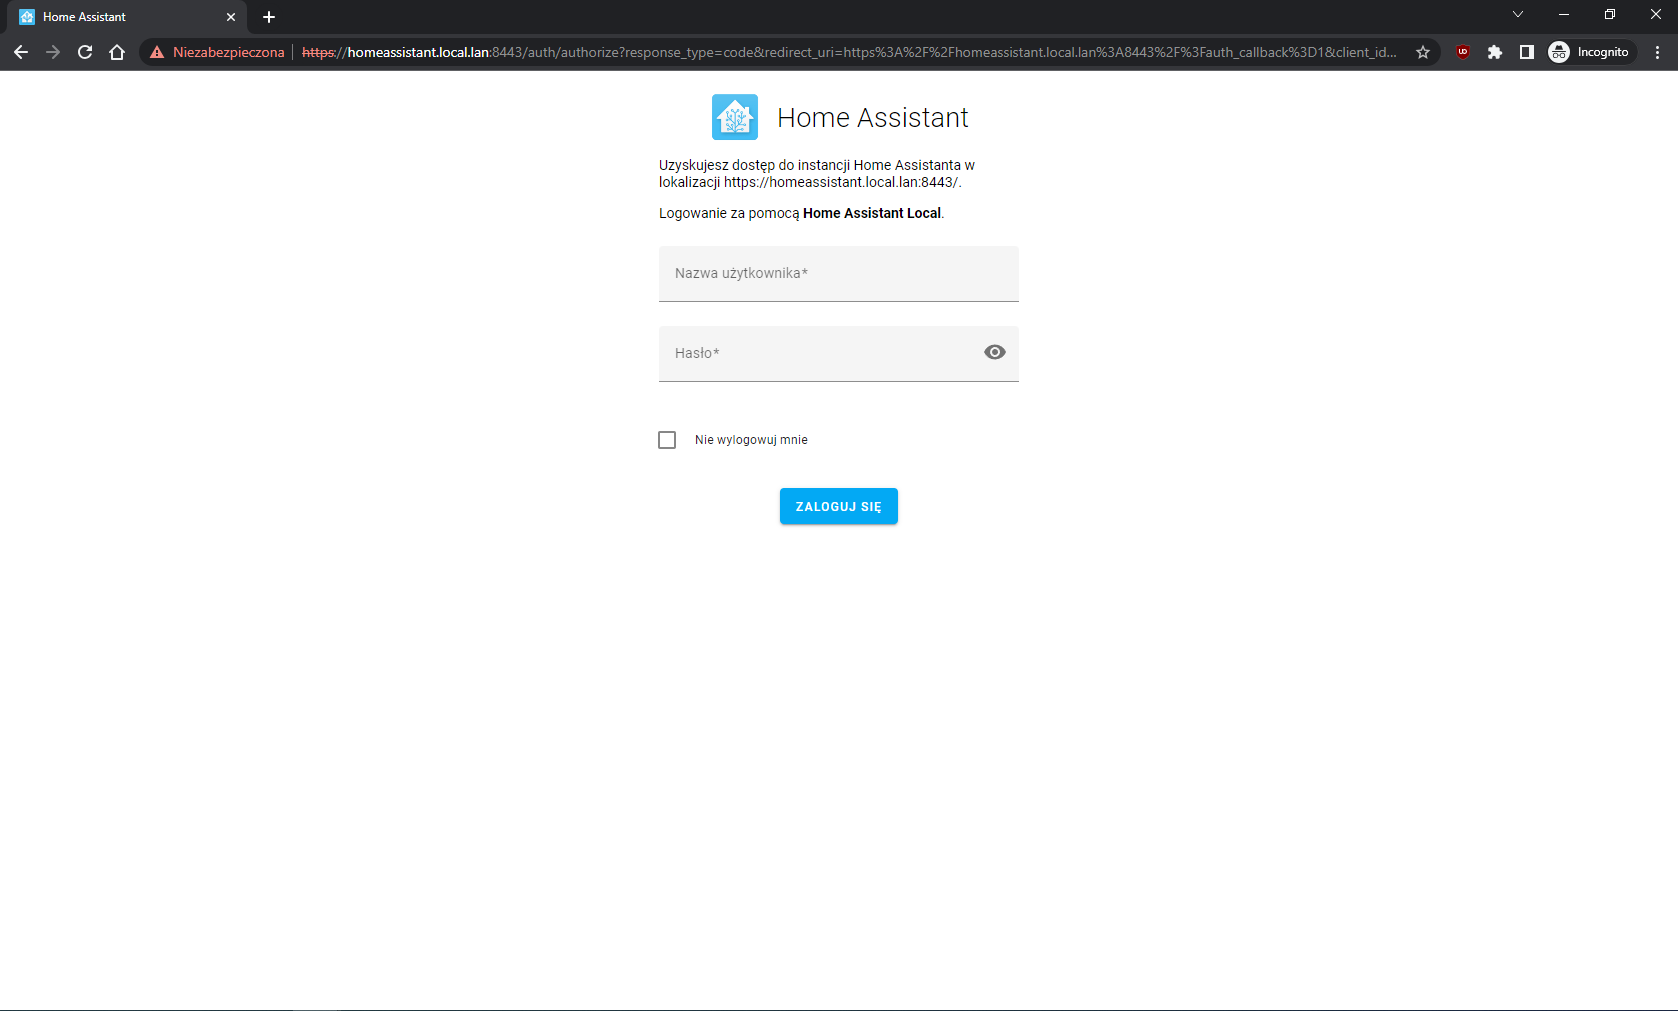Open the tab search dropdown arrow
1678x1011 pixels.
1518,14
